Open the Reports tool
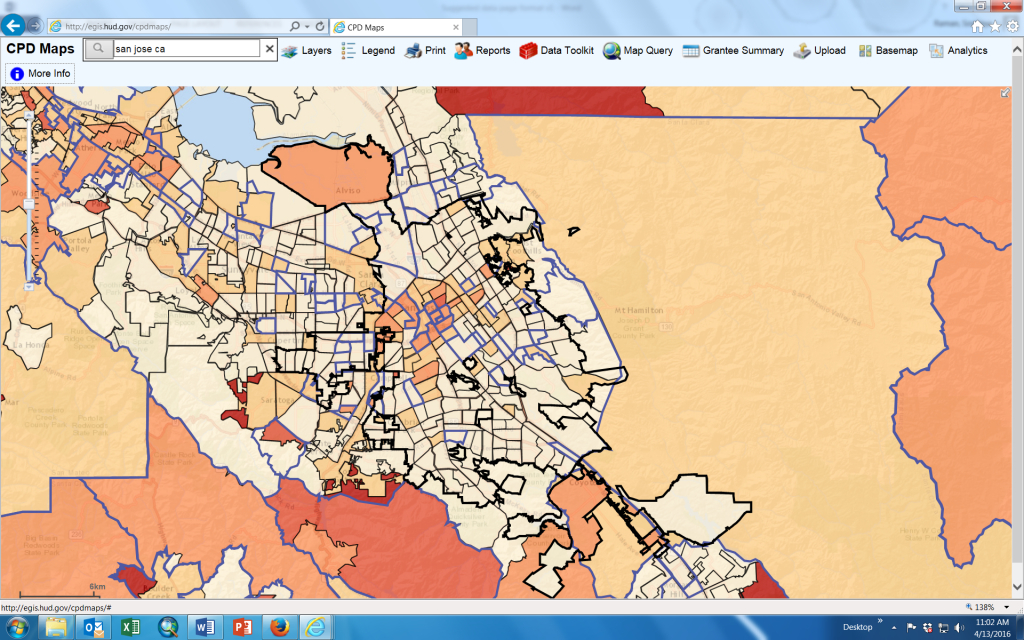Screen dimensions: 1024x640 click(482, 50)
